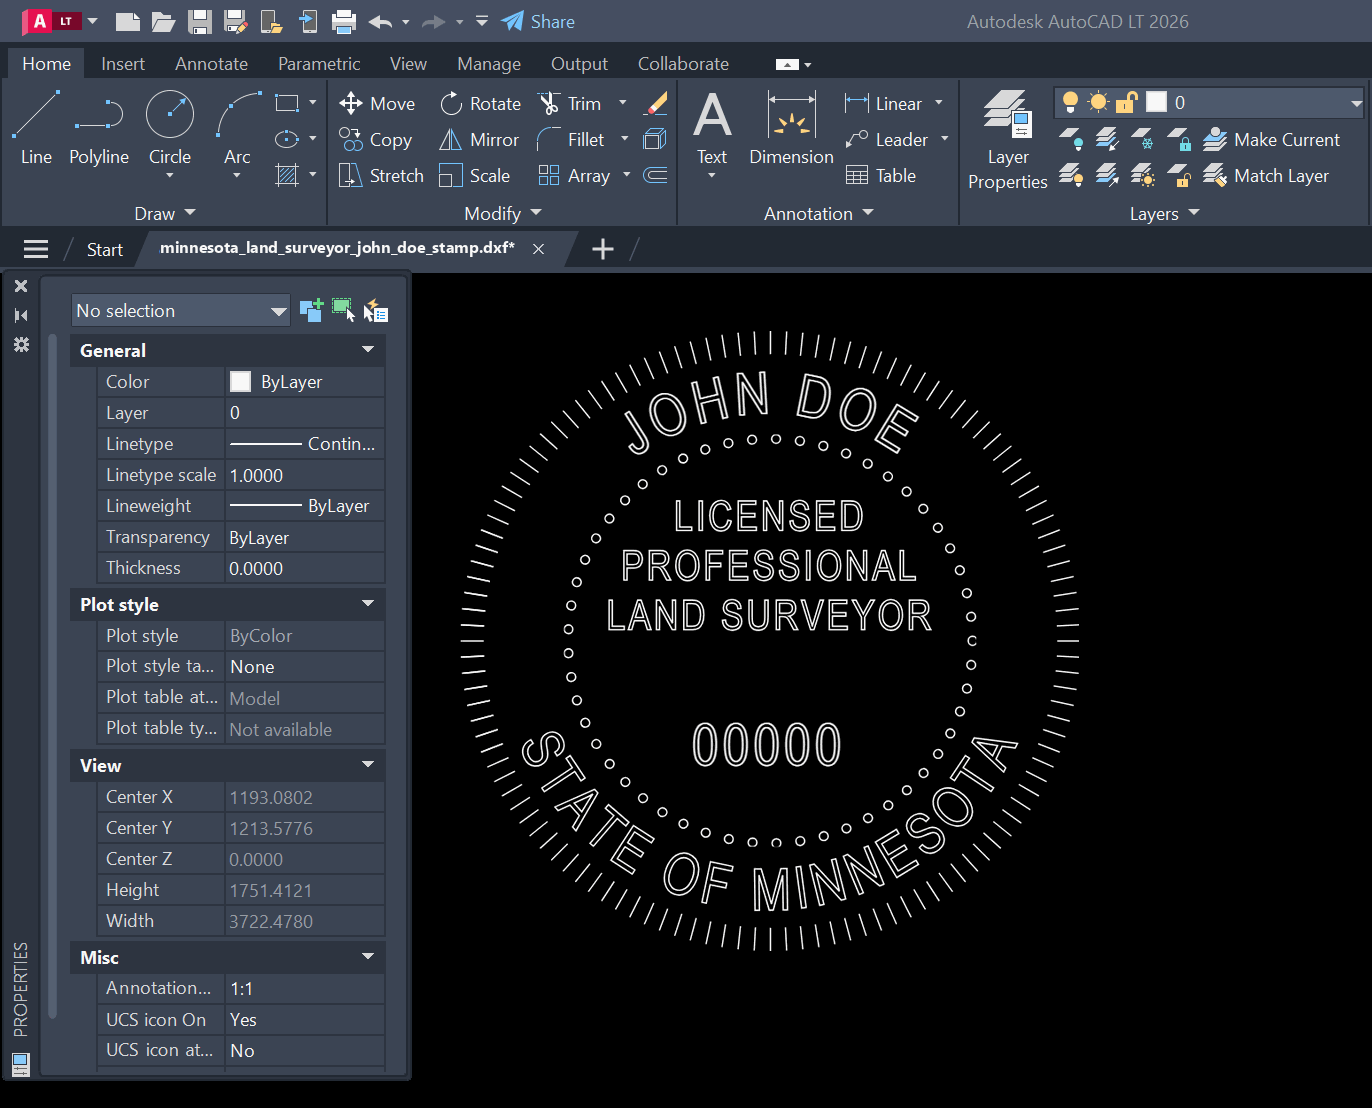Click Match Layer button
Screen dimensions: 1372x1108
[1266, 176]
